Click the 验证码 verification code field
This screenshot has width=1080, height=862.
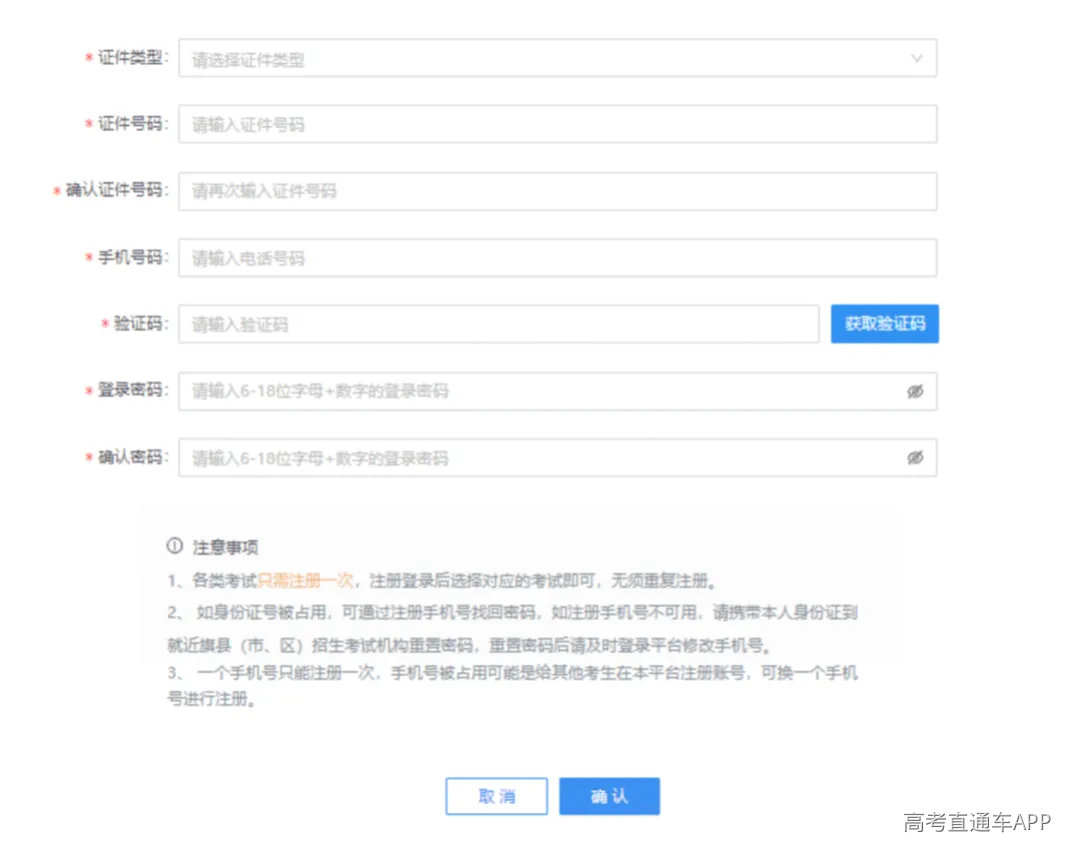(x=500, y=323)
